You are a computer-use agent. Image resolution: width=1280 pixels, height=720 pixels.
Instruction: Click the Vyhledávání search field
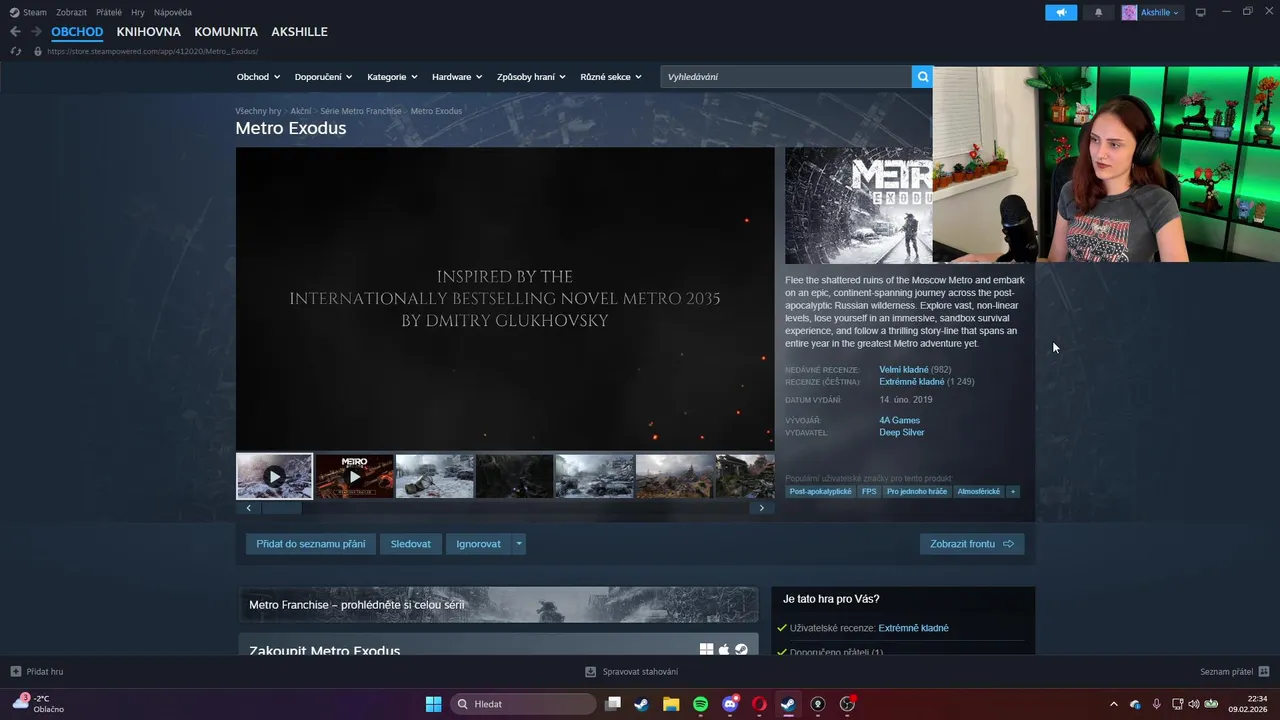click(x=786, y=77)
